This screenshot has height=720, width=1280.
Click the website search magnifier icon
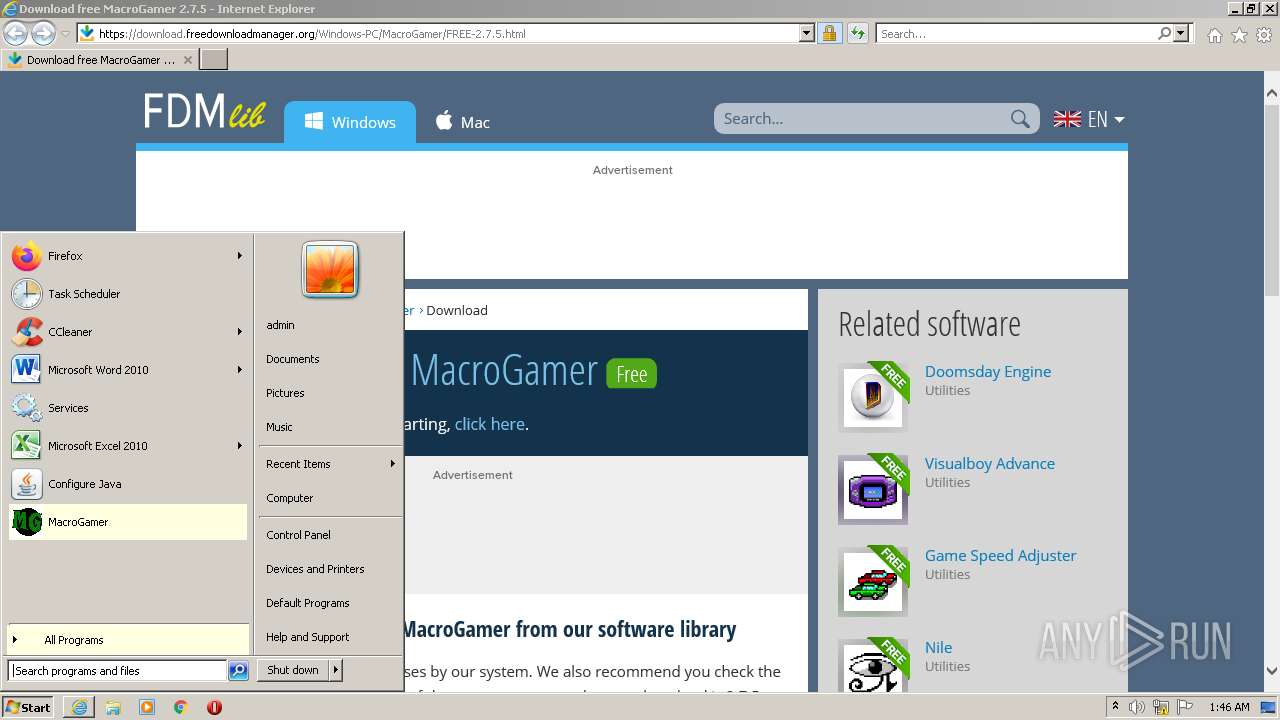point(1020,119)
